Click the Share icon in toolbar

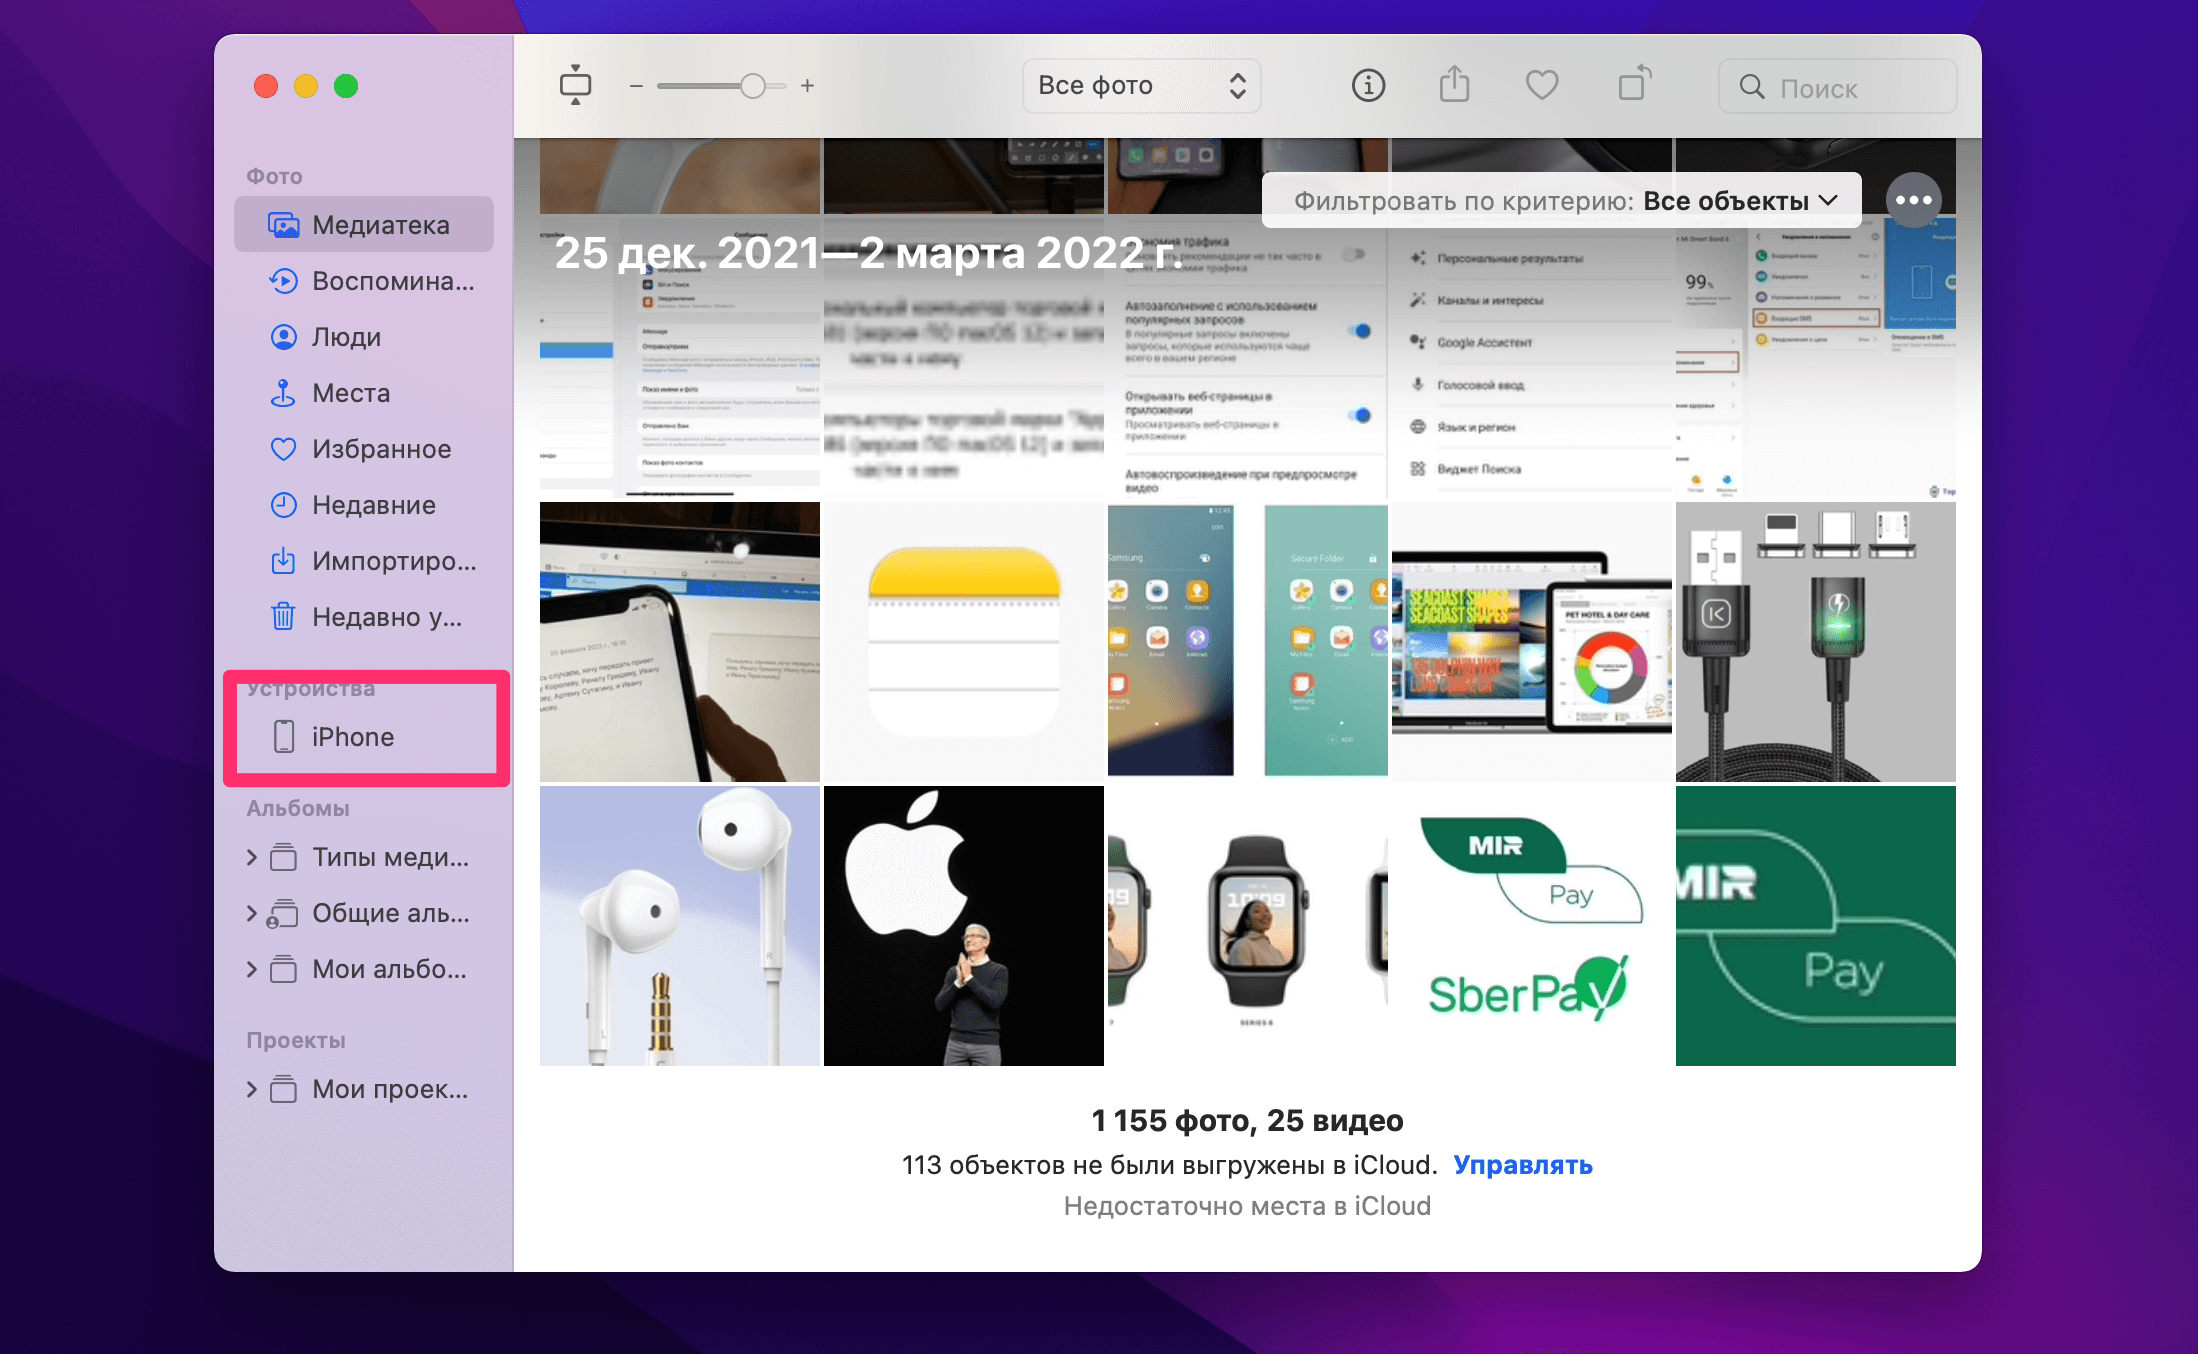tap(1454, 86)
